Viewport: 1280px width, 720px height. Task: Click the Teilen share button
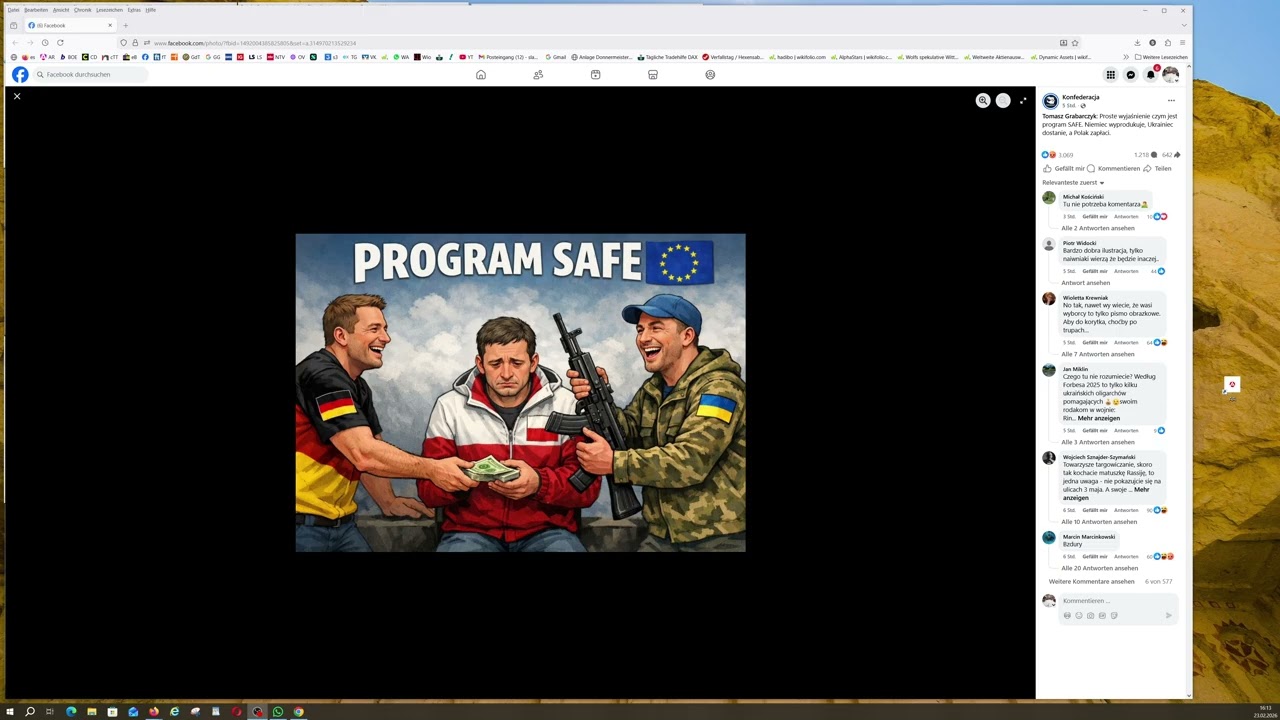point(1157,168)
